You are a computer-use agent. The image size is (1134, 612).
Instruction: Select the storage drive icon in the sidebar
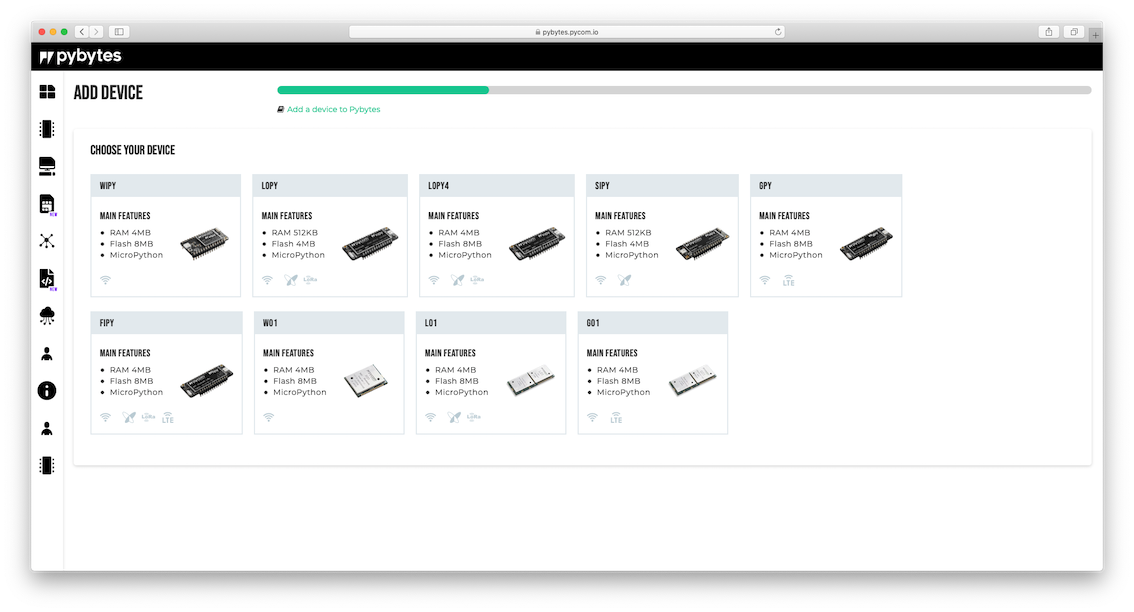click(47, 166)
